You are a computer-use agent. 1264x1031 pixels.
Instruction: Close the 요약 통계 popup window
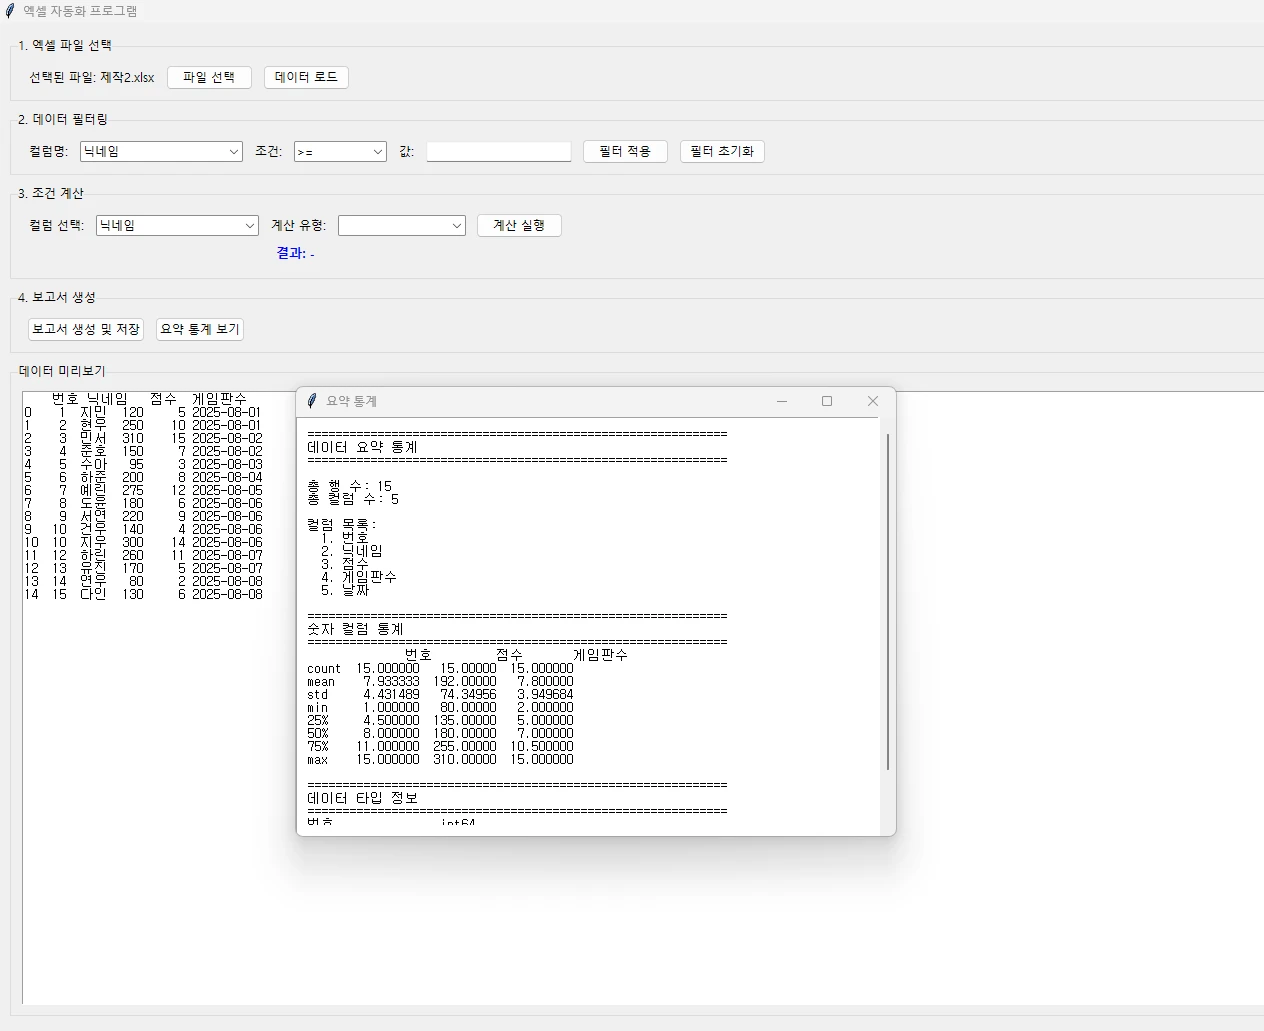pyautogui.click(x=872, y=401)
